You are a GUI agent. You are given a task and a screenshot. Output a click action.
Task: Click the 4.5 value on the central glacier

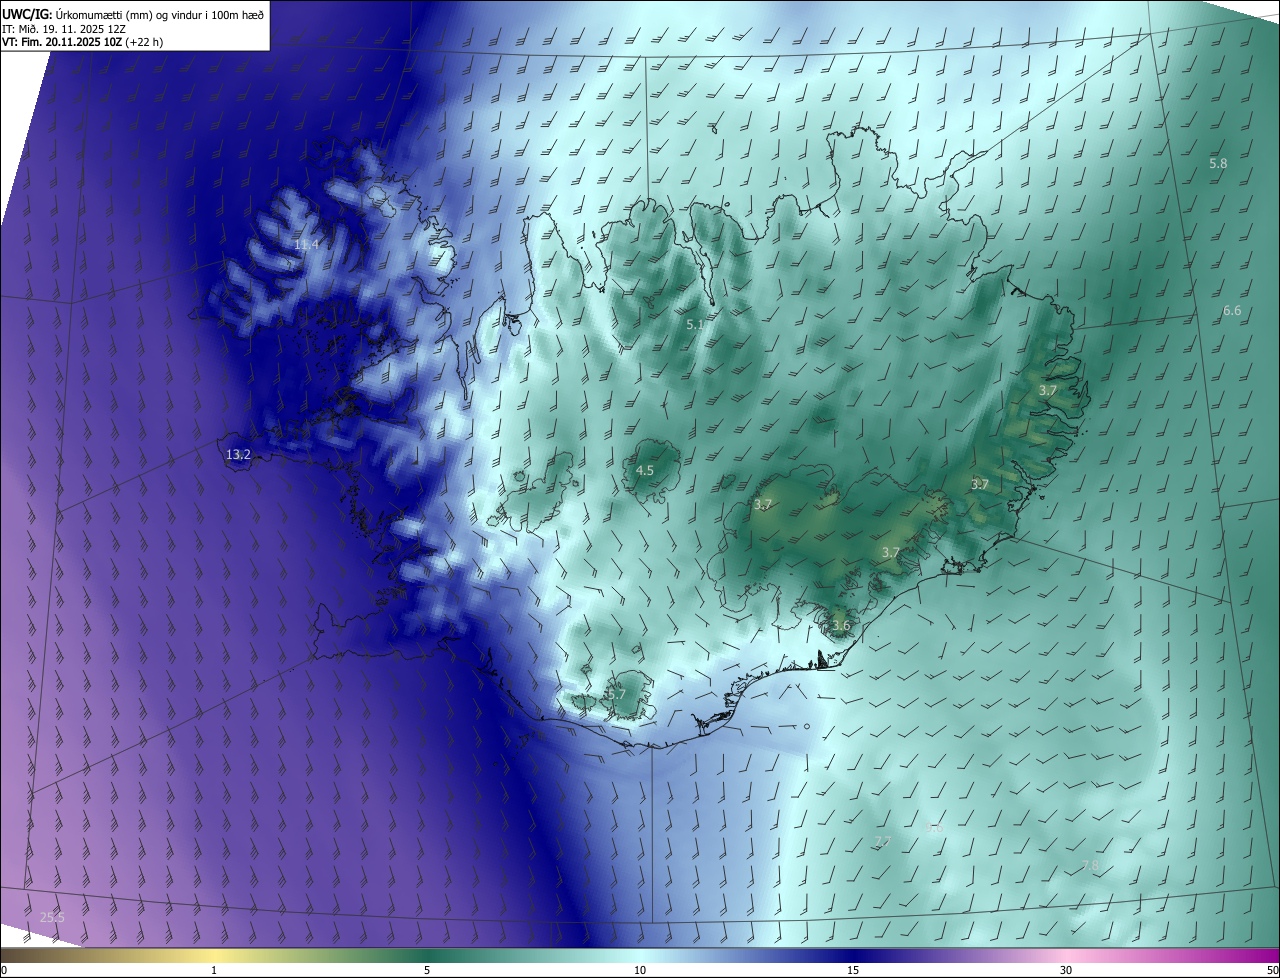coord(645,470)
